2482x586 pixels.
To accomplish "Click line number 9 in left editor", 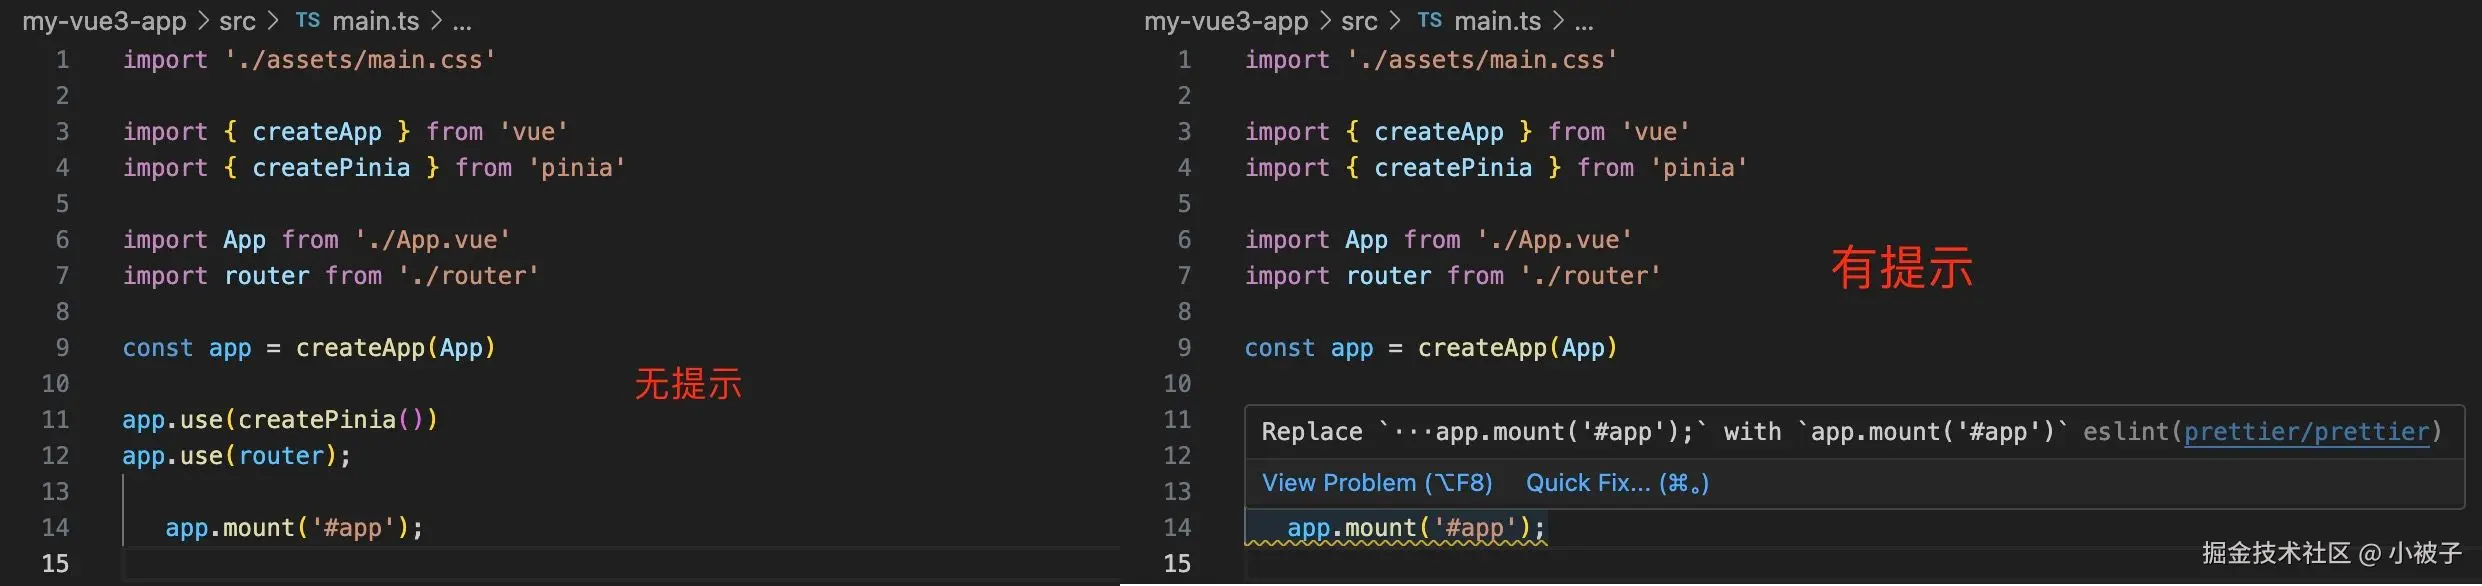I will 62,348.
